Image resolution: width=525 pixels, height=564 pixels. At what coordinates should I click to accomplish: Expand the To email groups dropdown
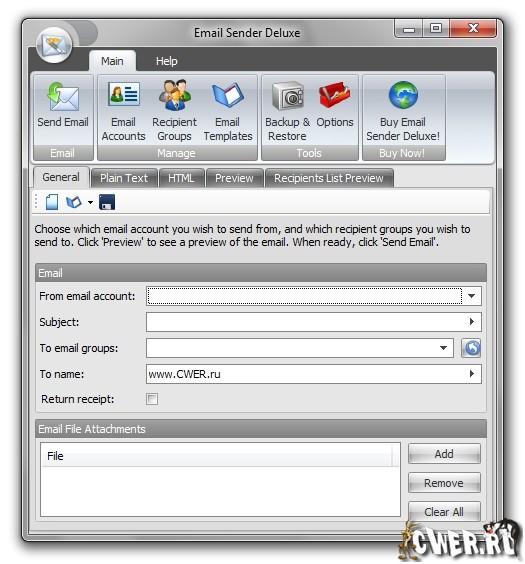pos(443,348)
